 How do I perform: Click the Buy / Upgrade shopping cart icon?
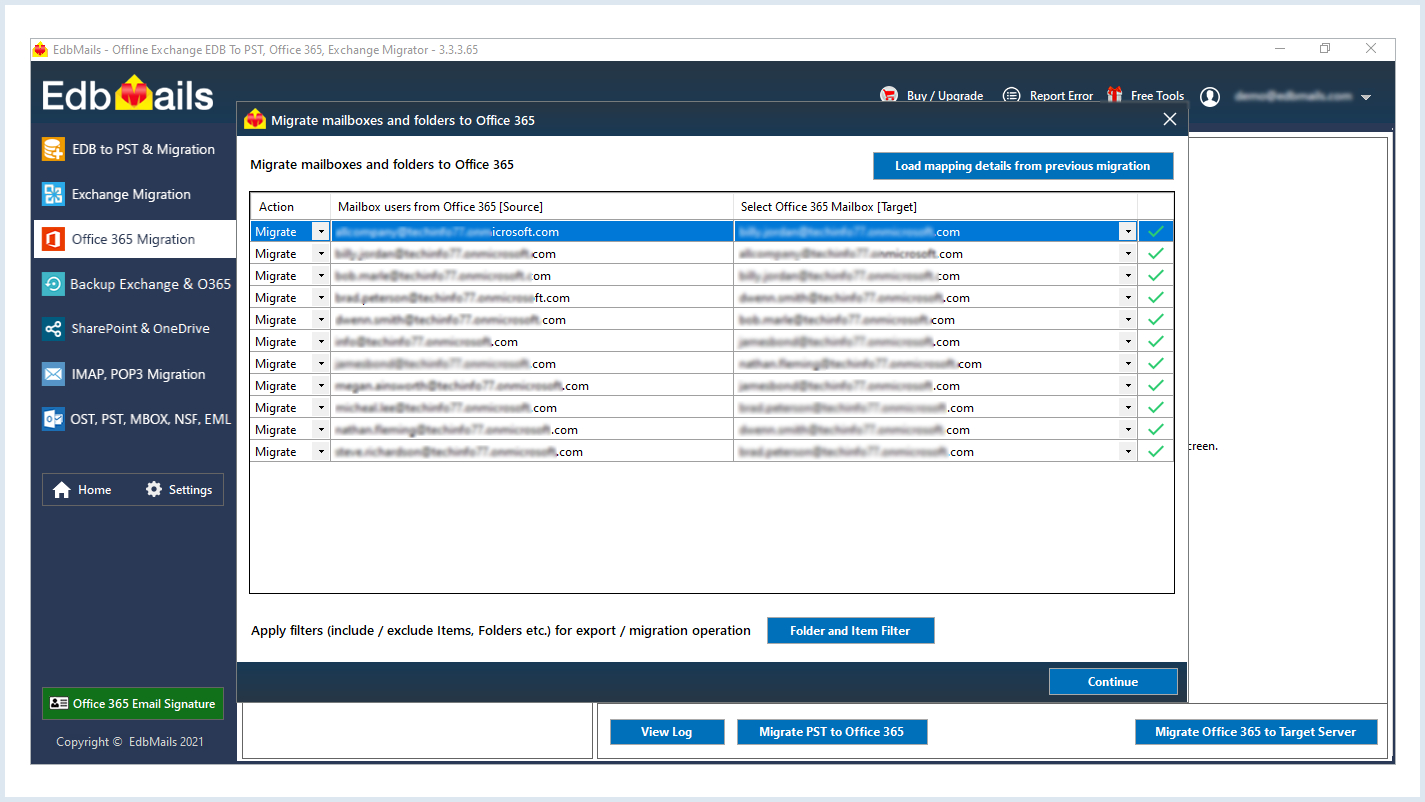889,95
